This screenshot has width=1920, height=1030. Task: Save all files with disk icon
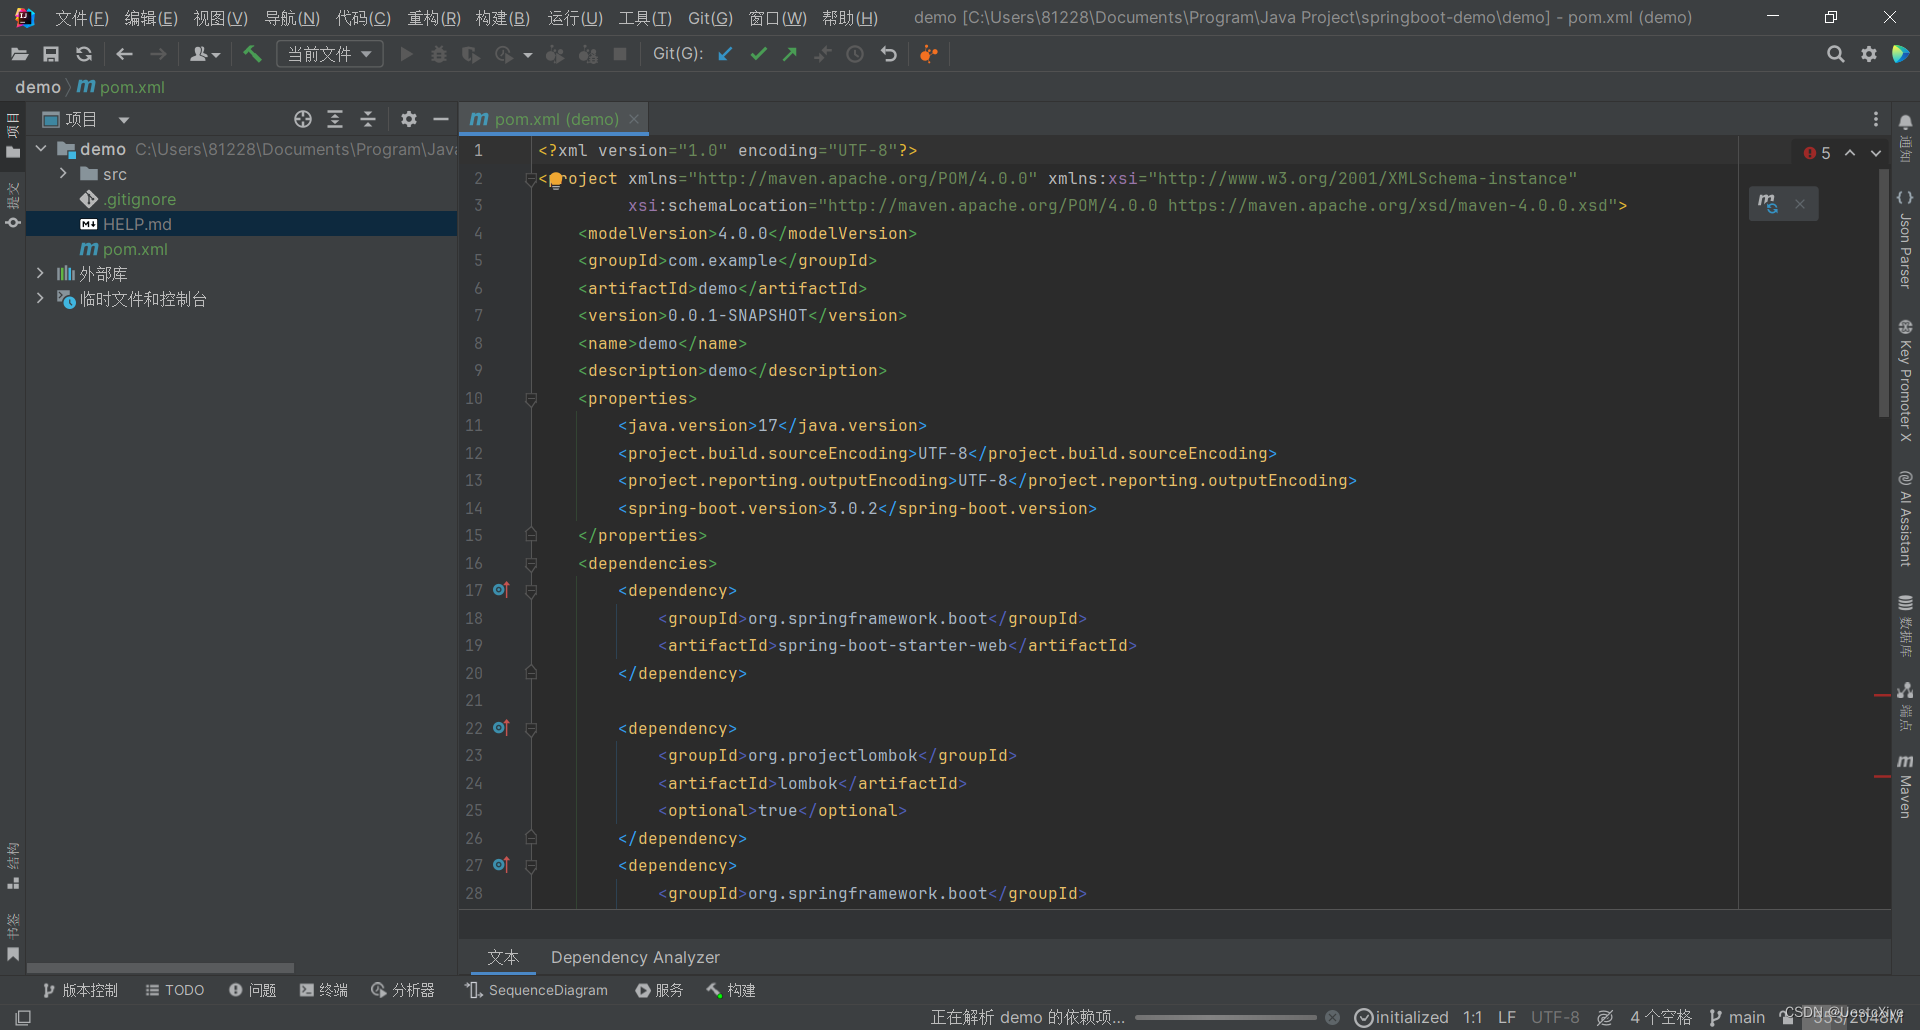pyautogui.click(x=51, y=54)
